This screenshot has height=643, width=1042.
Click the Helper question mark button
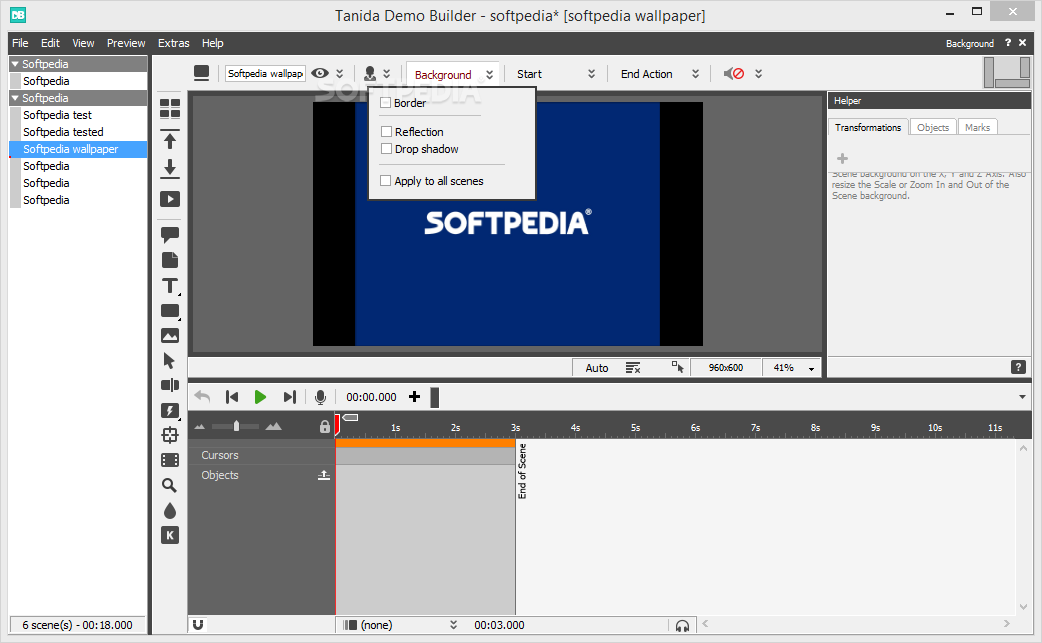click(x=1018, y=367)
